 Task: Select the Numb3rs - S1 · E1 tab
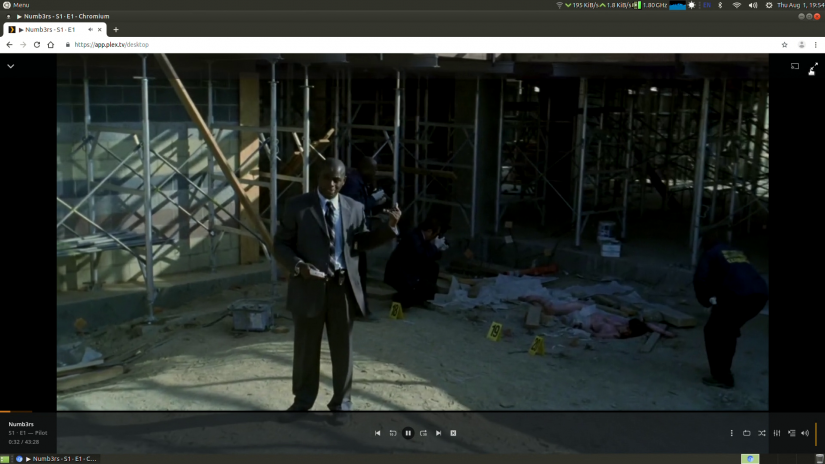click(55, 29)
